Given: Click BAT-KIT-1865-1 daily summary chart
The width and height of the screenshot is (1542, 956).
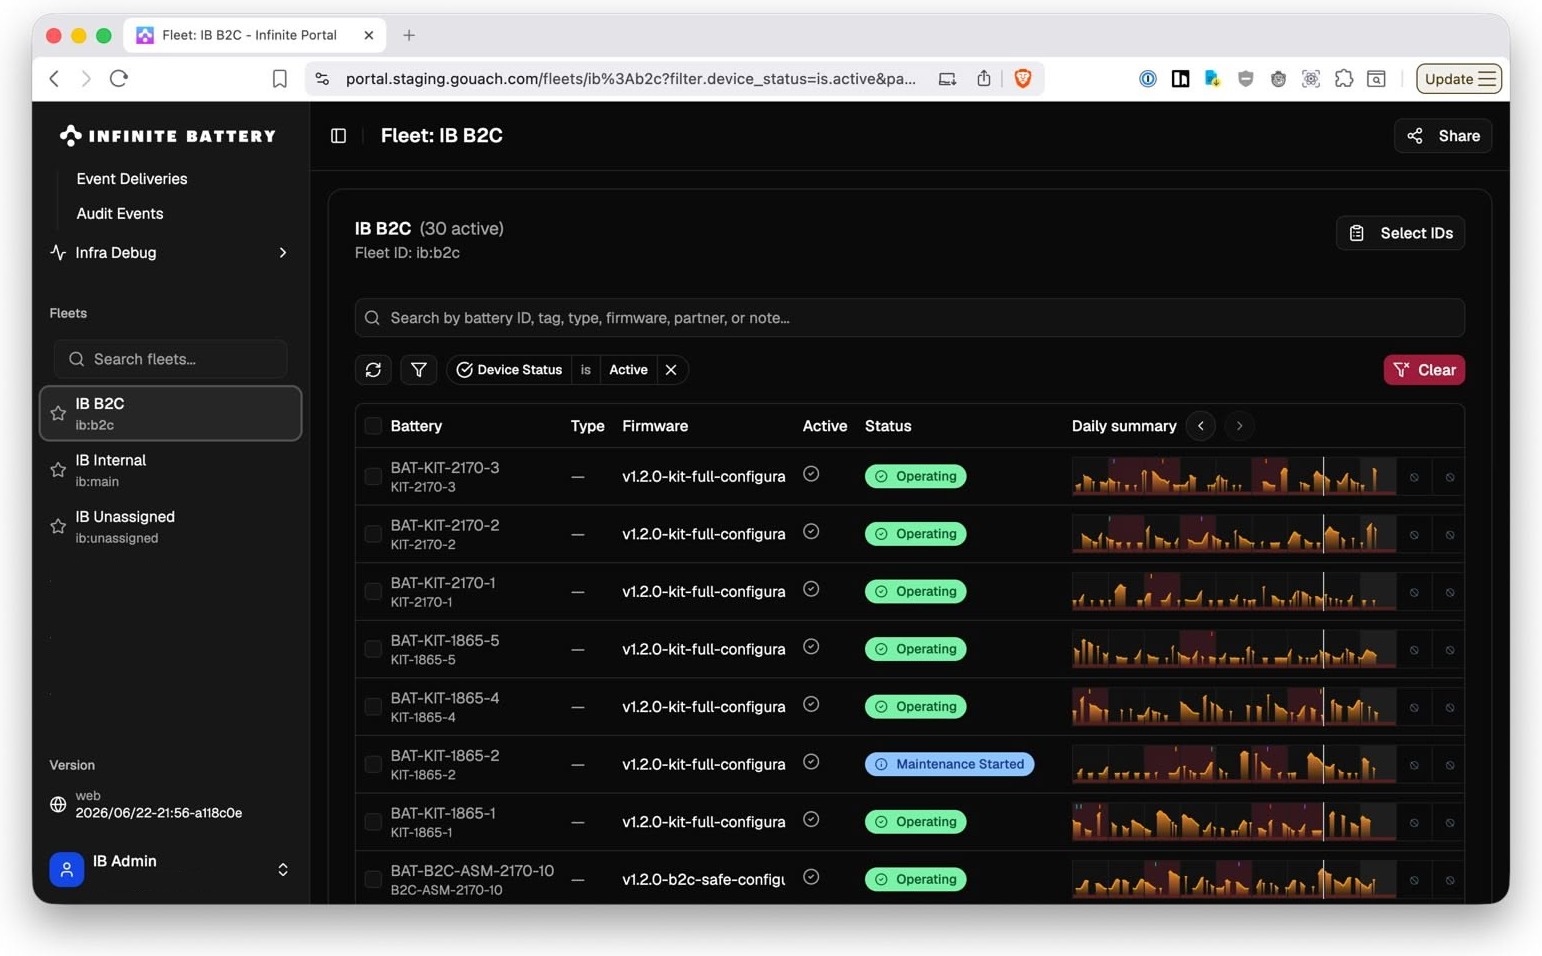Looking at the screenshot, I should (x=1234, y=822).
